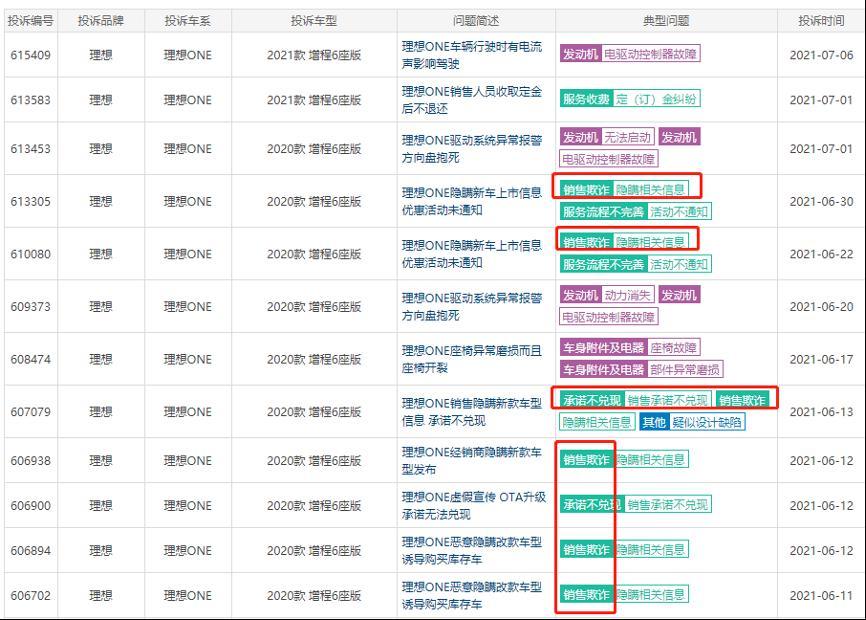Click 电驱动控制器故障 tag in row 609373
Image resolution: width=866 pixels, height=620 pixels.
[x=609, y=317]
